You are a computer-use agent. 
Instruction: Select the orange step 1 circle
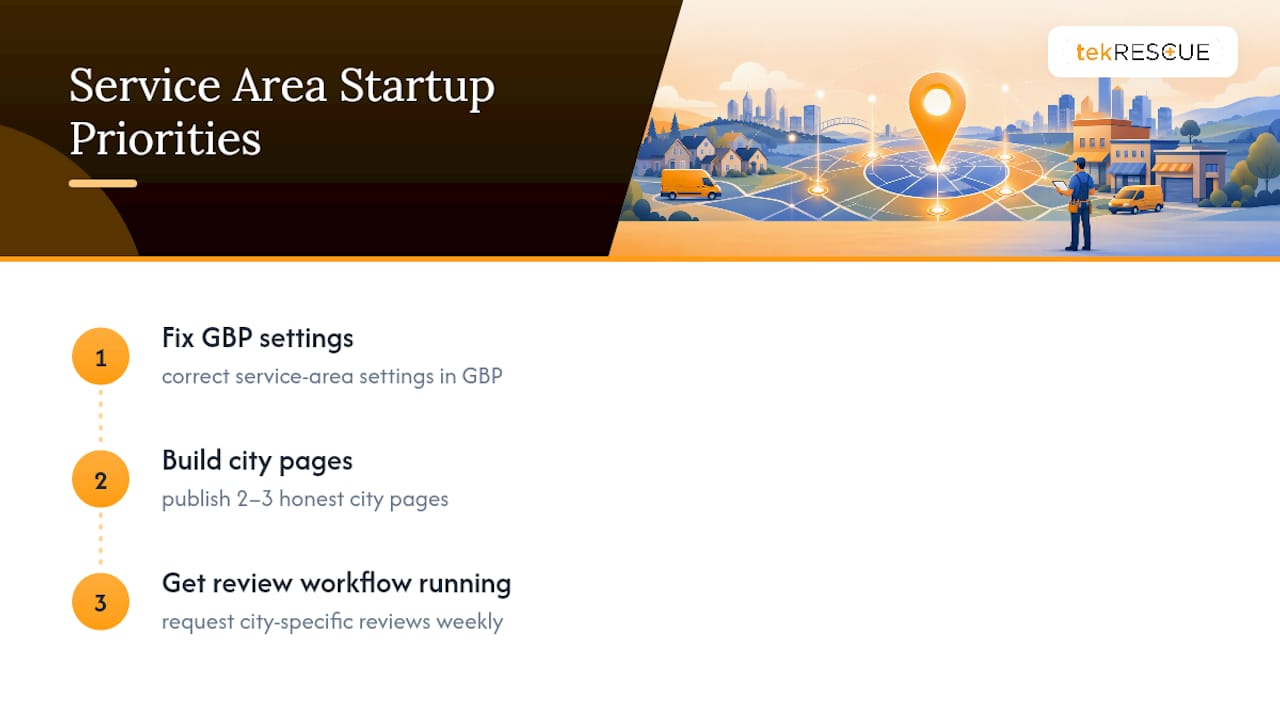(101, 357)
